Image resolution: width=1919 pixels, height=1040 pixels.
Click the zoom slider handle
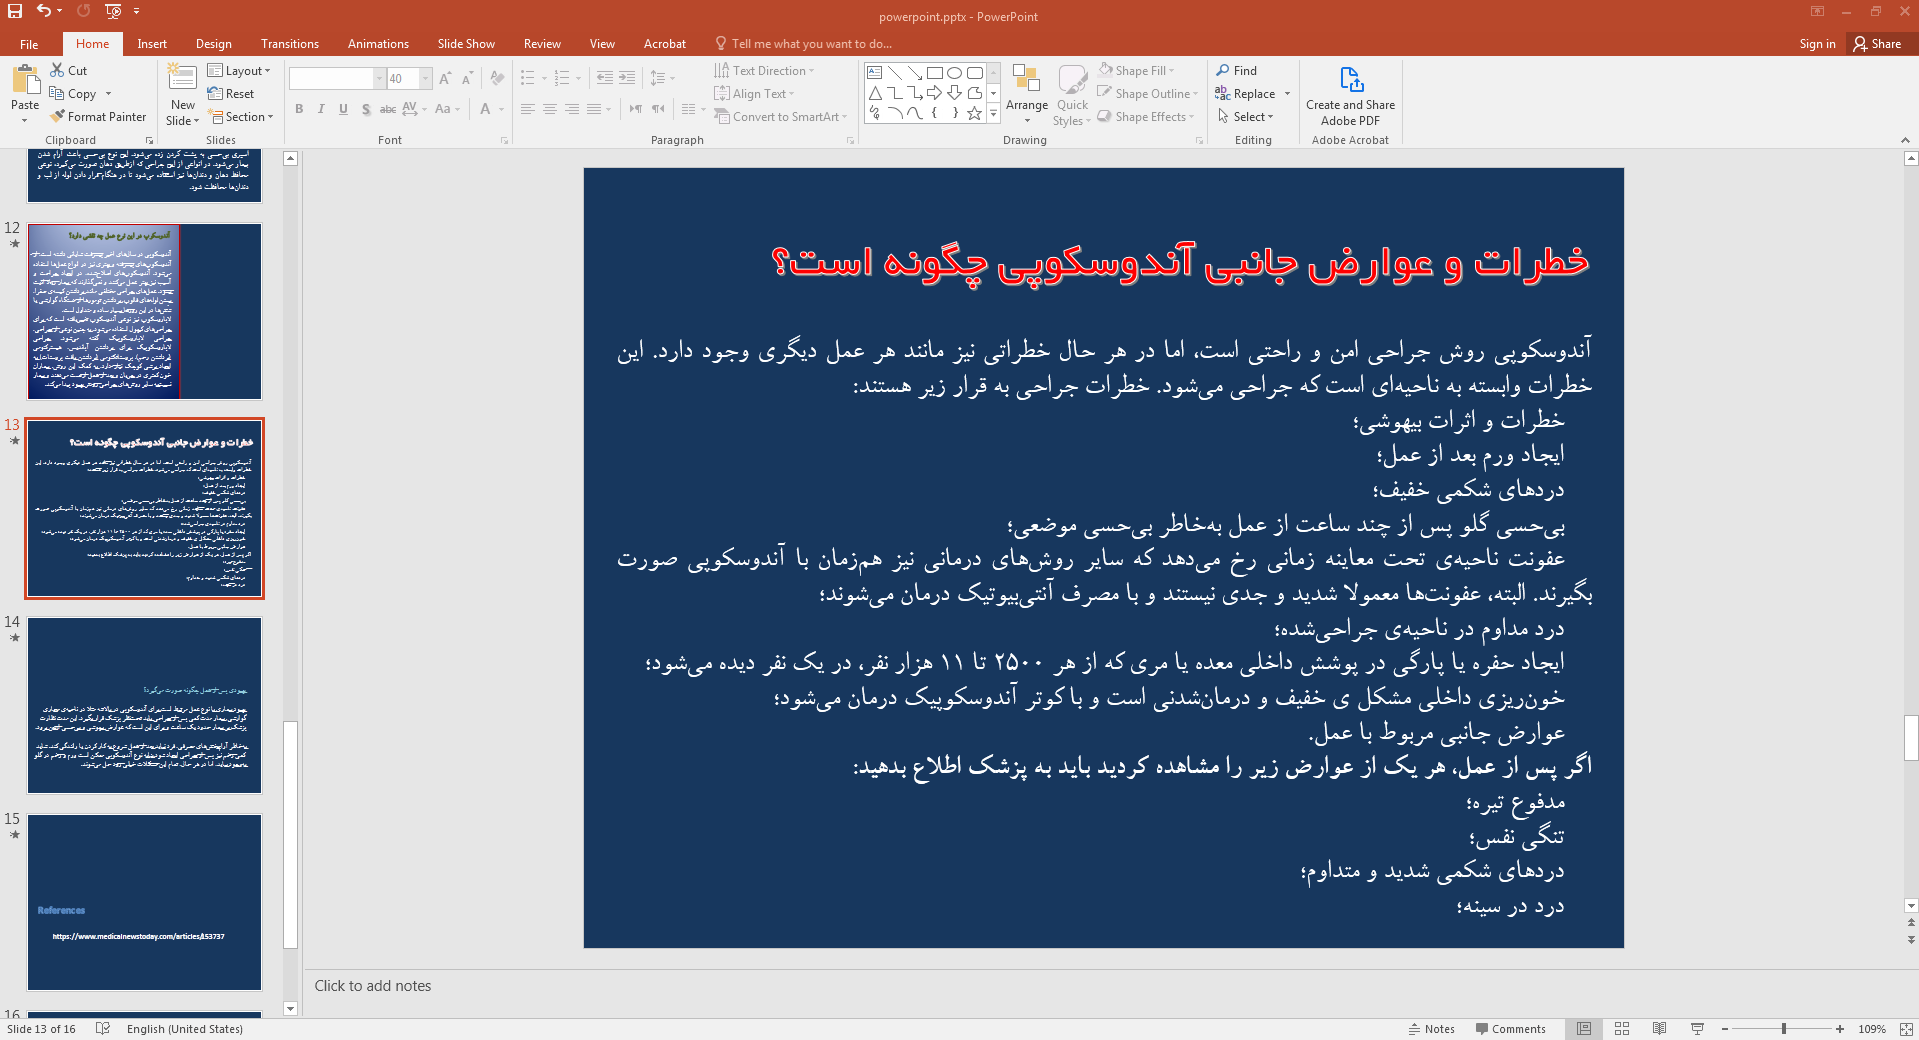click(x=1783, y=1029)
